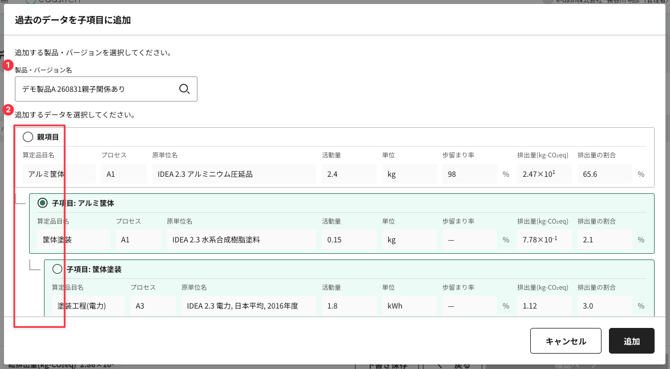The width and height of the screenshot is (670, 369).
Task: Click the キャンセル button
Action: pos(566,341)
